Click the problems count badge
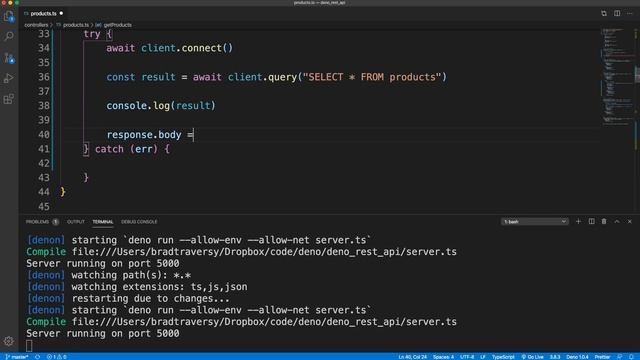 56,222
